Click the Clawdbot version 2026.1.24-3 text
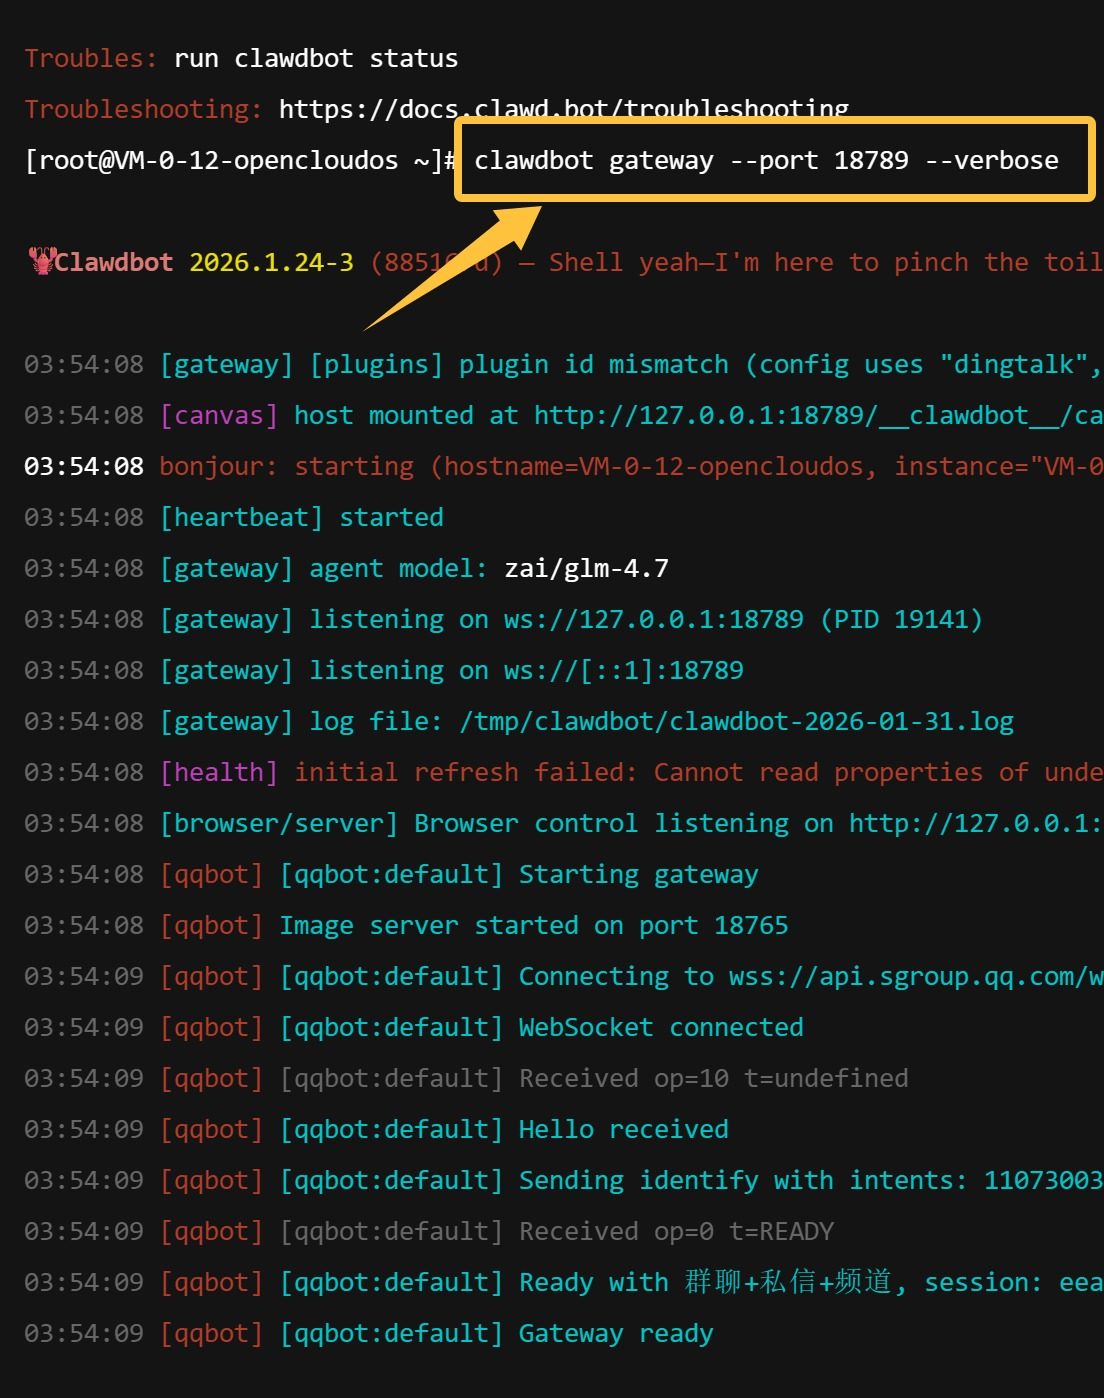This screenshot has height=1398, width=1104. point(271,262)
